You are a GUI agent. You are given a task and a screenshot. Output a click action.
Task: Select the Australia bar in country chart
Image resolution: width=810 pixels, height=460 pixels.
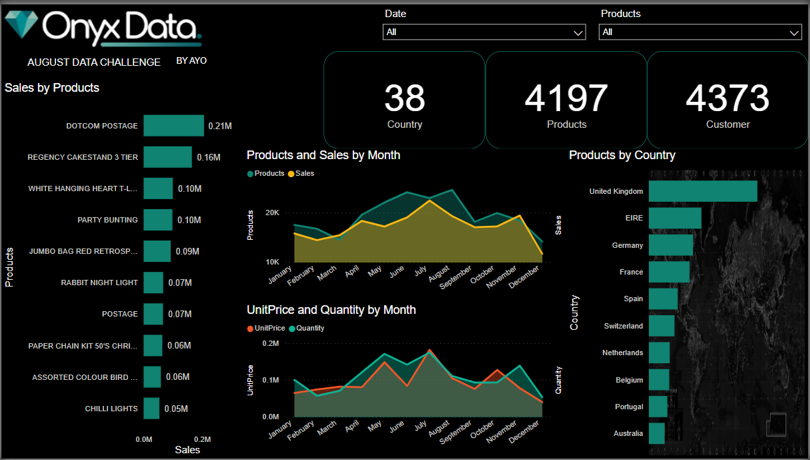point(656,433)
